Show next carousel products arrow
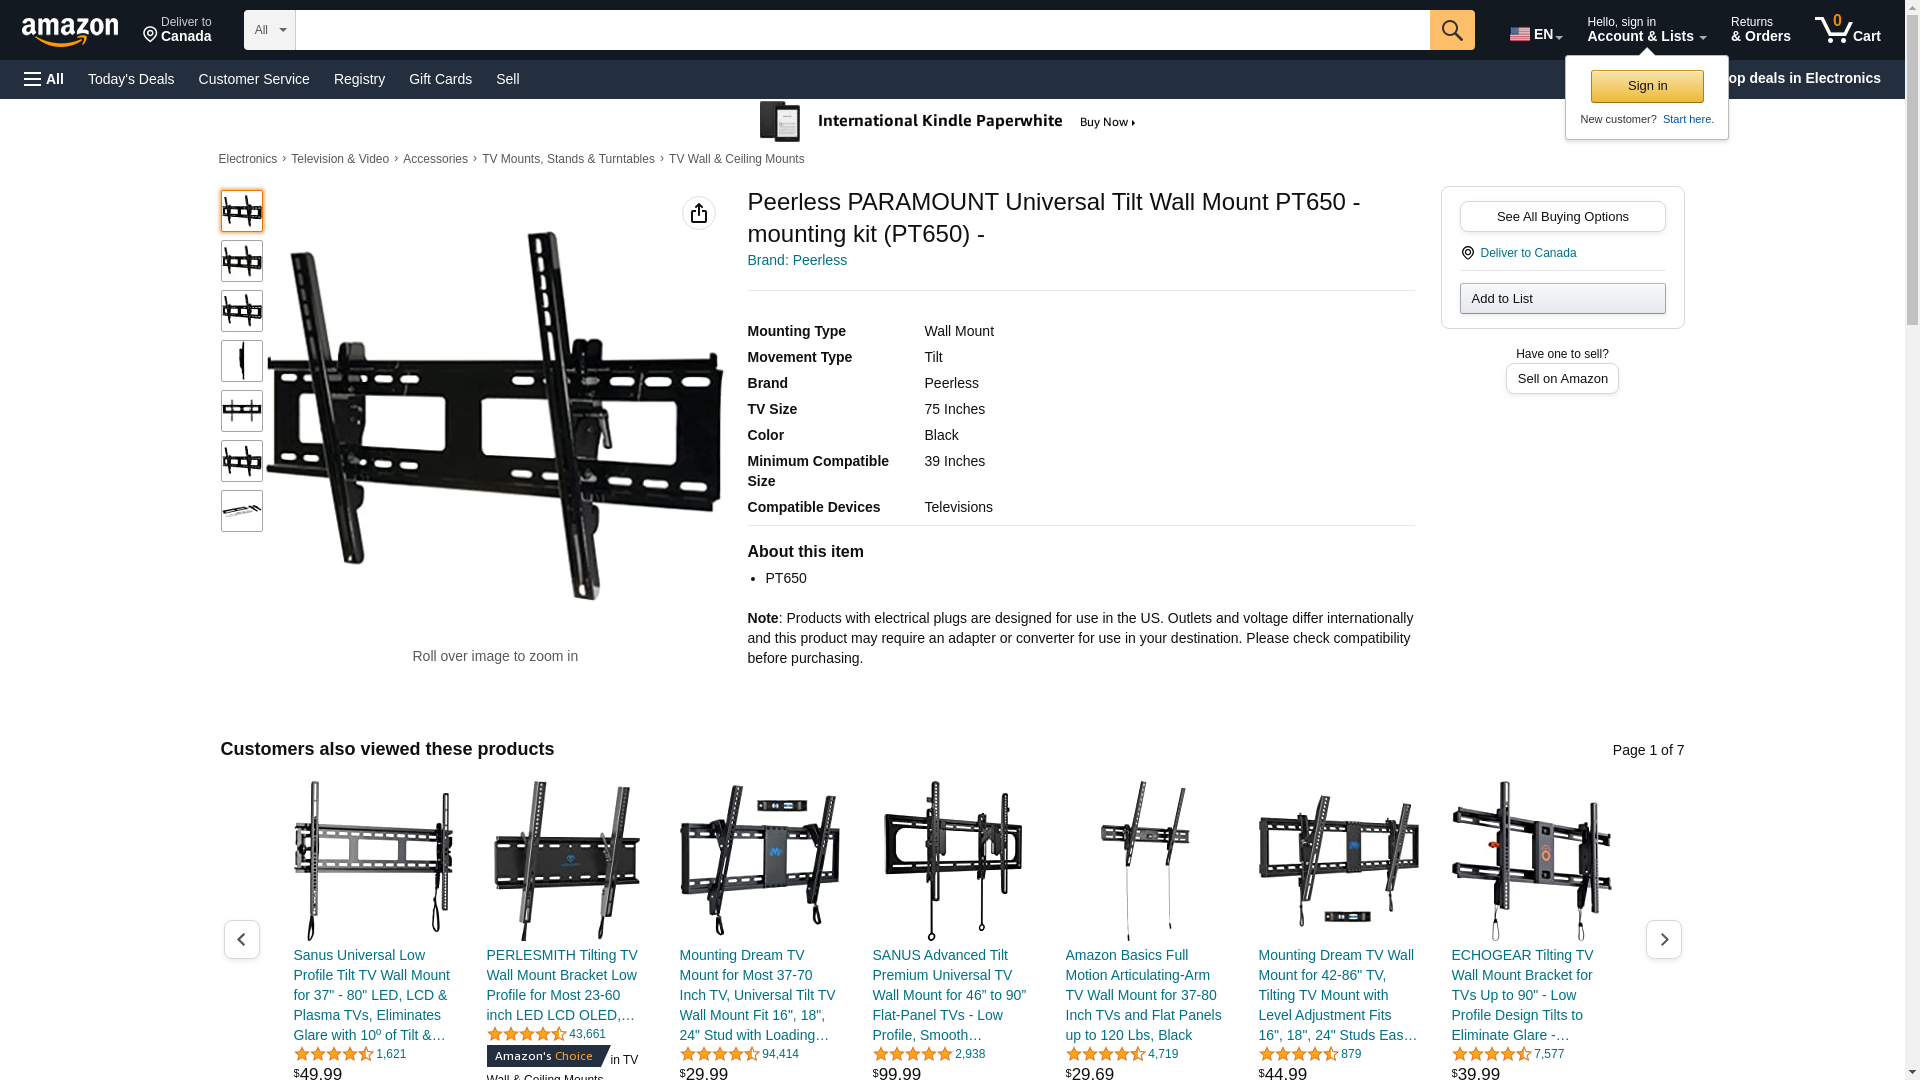 tap(1664, 939)
